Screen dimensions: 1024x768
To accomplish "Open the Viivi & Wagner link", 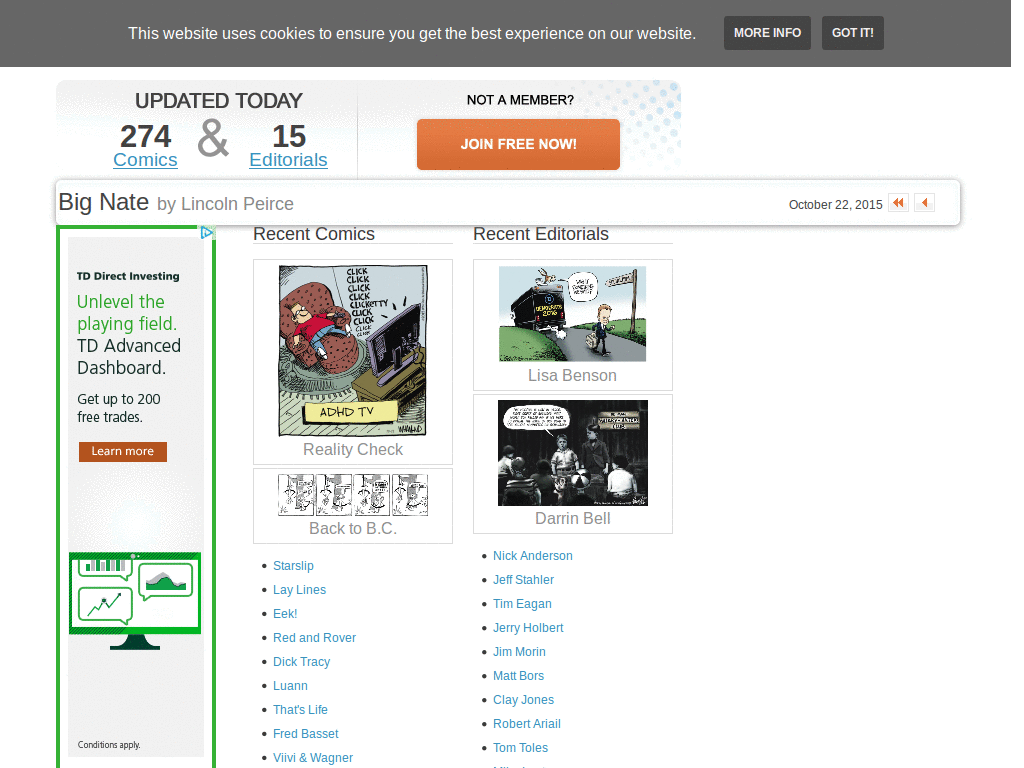I will (313, 758).
